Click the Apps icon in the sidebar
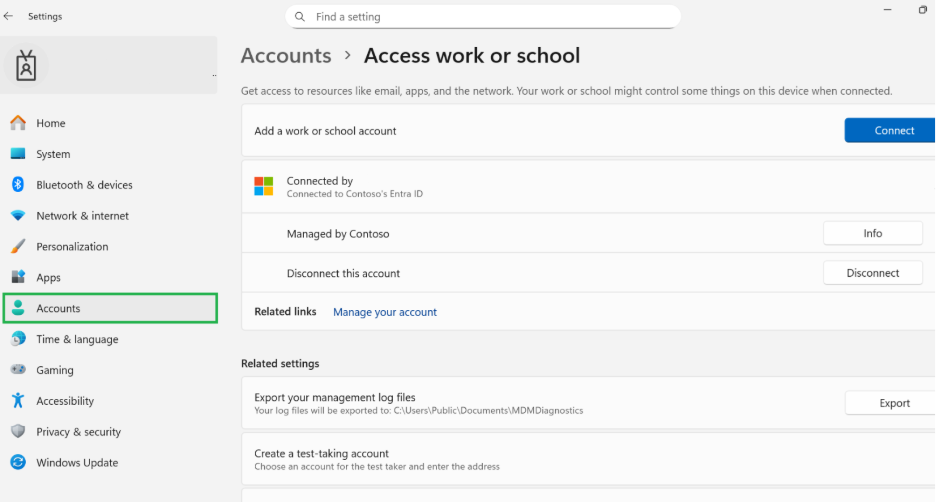Image resolution: width=936 pixels, height=502 pixels. (x=18, y=277)
